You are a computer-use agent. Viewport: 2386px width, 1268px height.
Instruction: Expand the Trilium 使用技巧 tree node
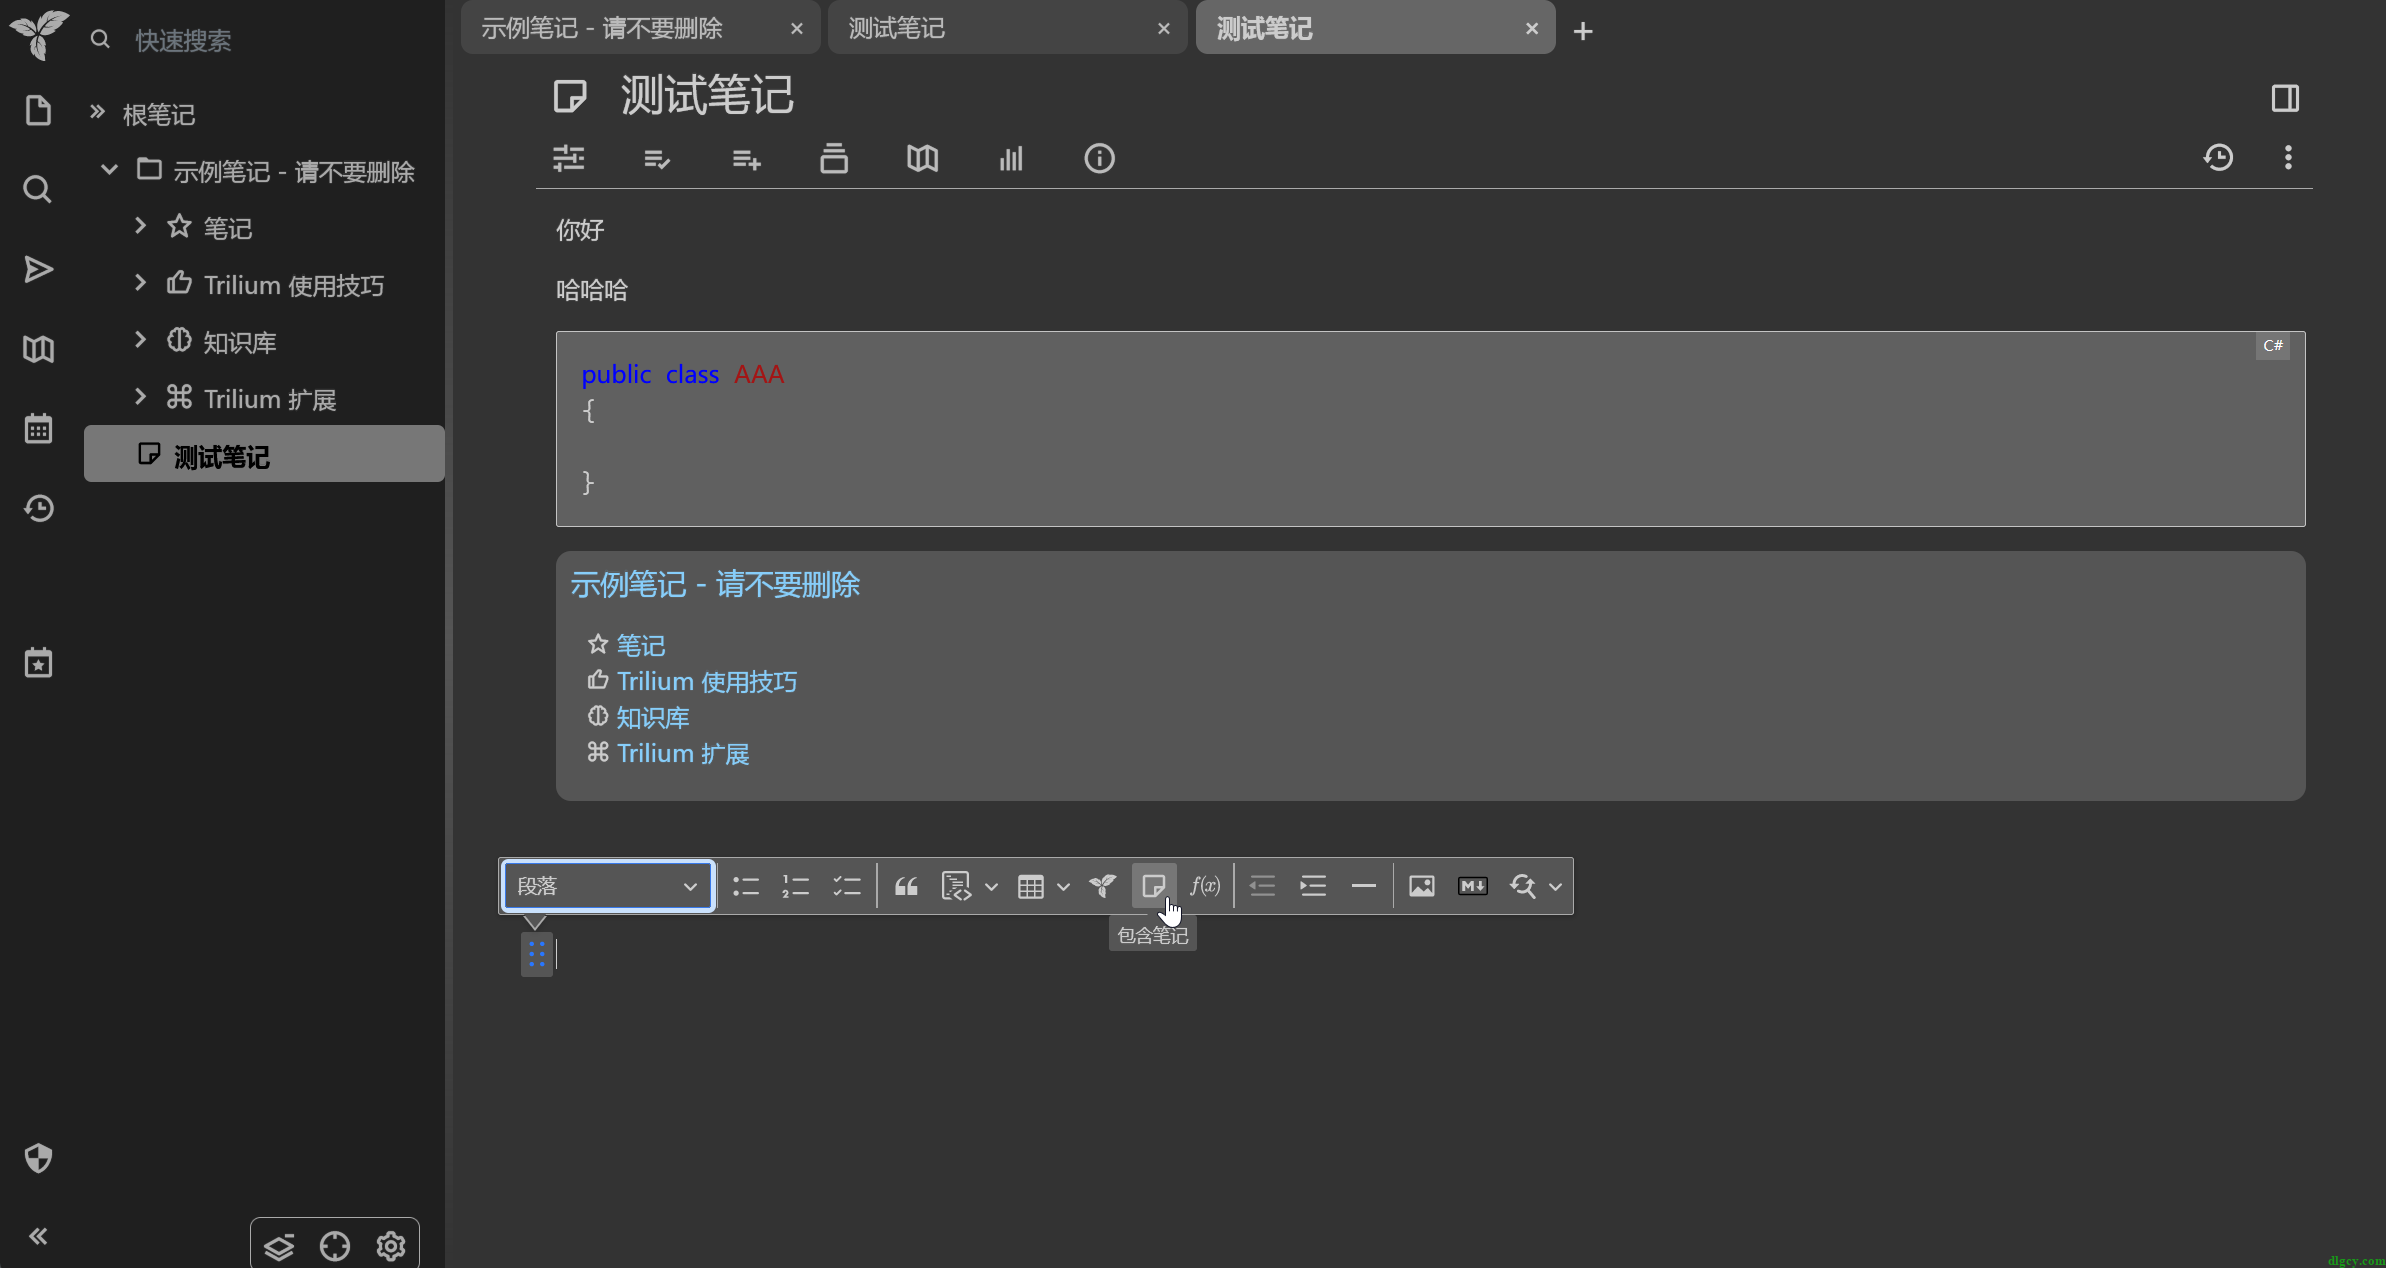[140, 283]
